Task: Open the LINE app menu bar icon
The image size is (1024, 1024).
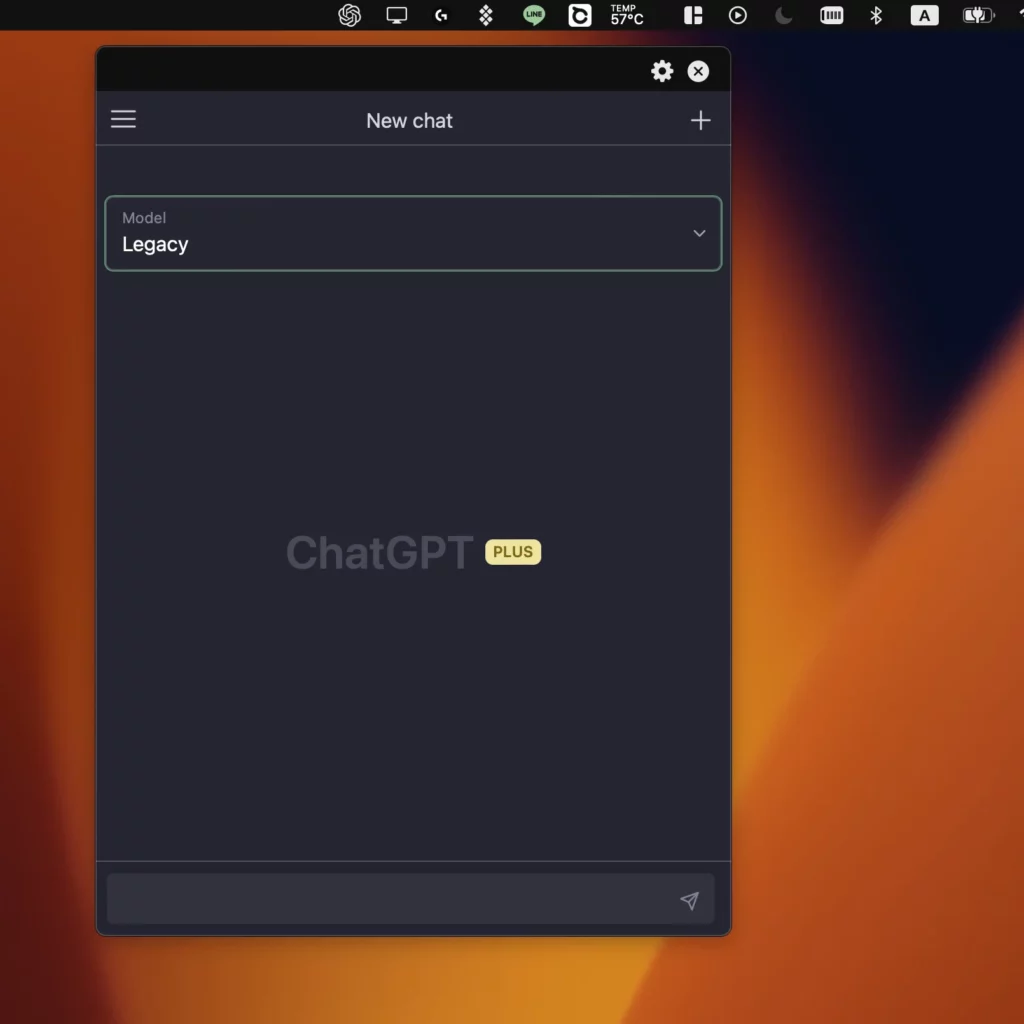Action: pos(534,15)
